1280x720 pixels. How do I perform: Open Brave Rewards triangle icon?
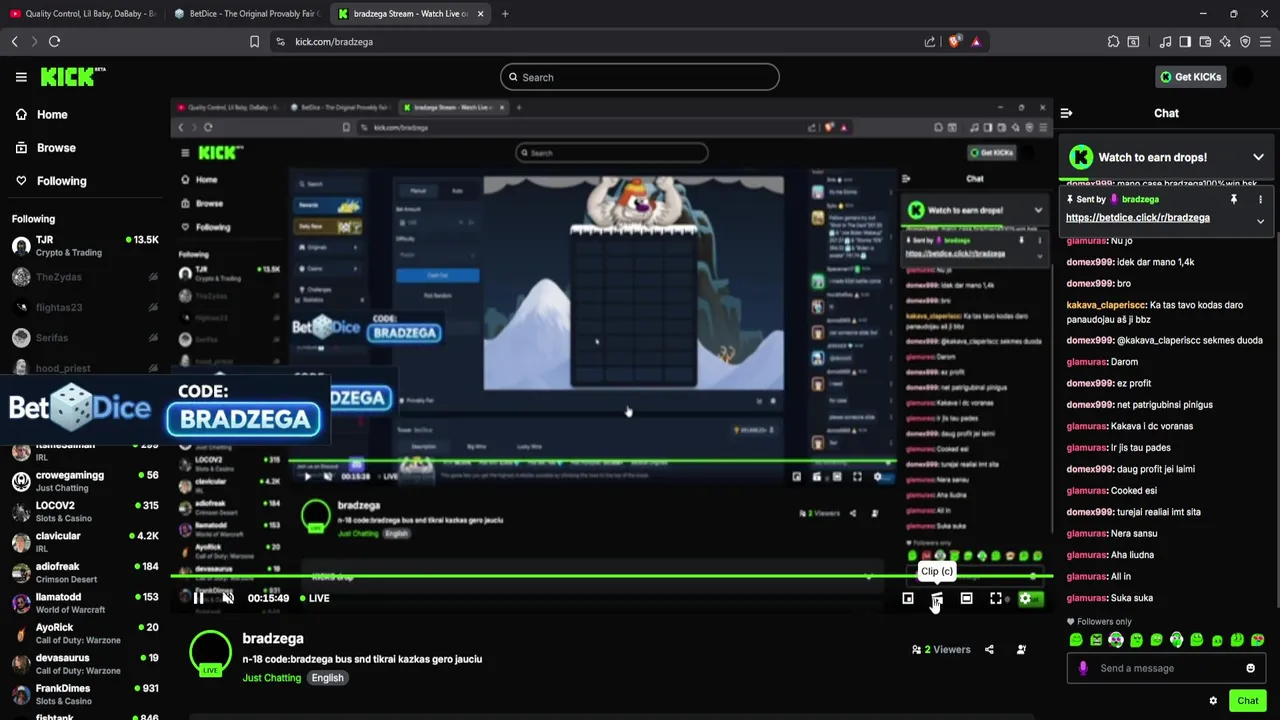976,42
